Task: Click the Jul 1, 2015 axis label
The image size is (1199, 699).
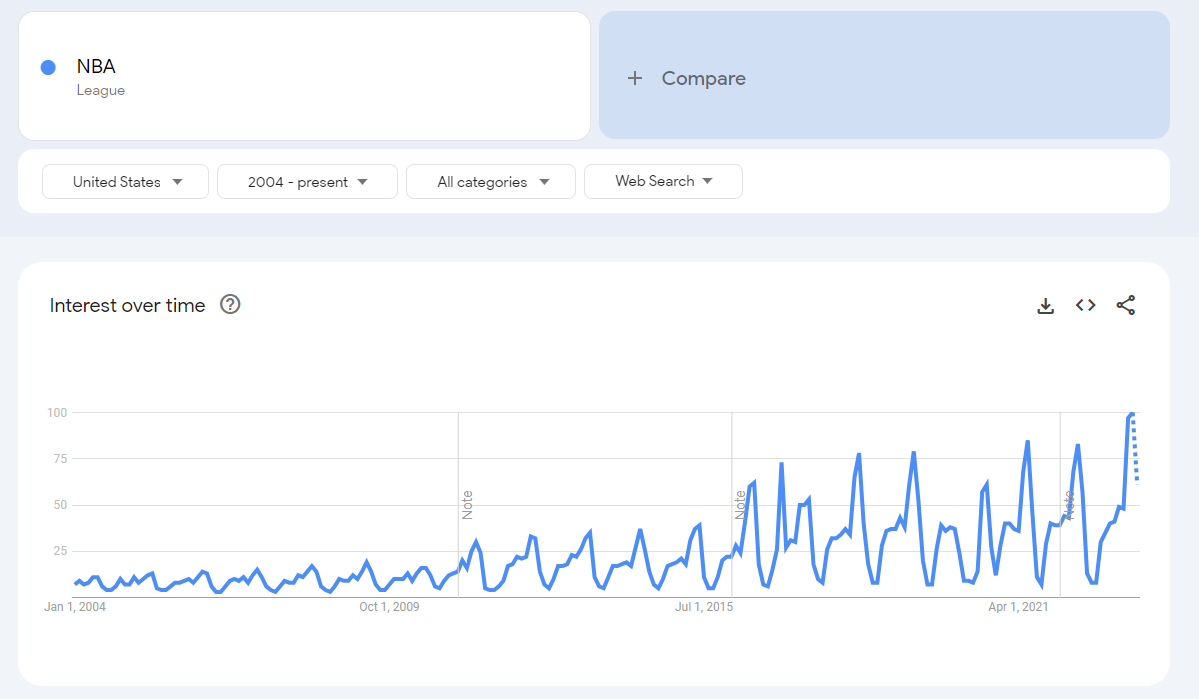Action: pyautogui.click(x=704, y=606)
